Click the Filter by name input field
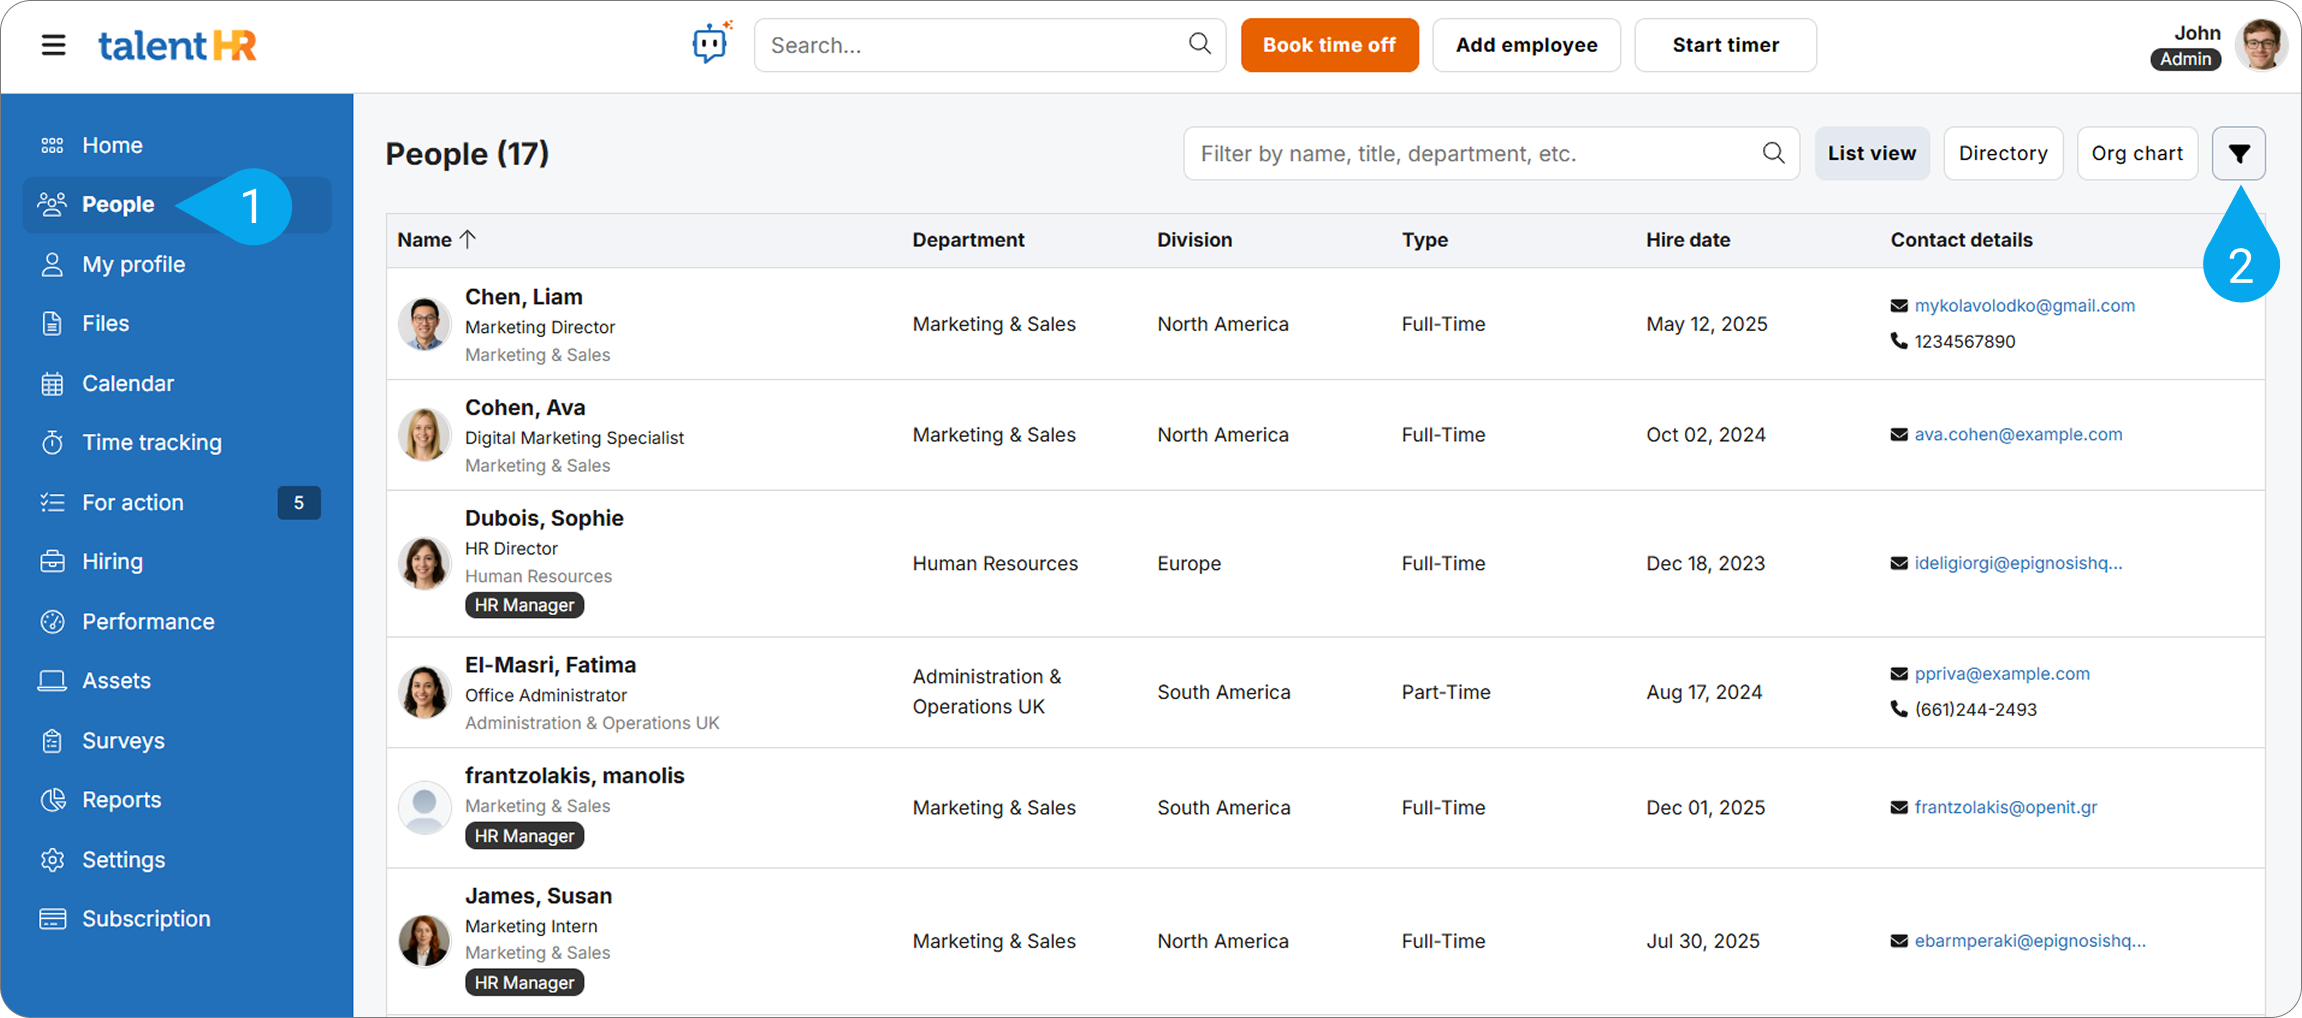 click(1470, 153)
